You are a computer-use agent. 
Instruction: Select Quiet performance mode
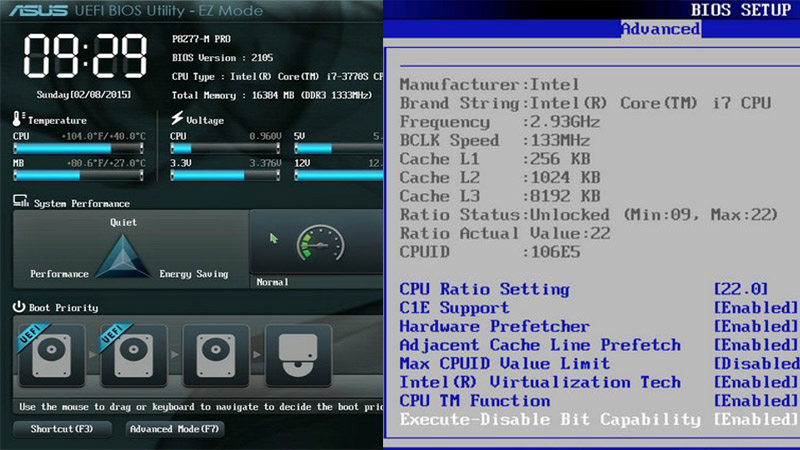pos(123,222)
